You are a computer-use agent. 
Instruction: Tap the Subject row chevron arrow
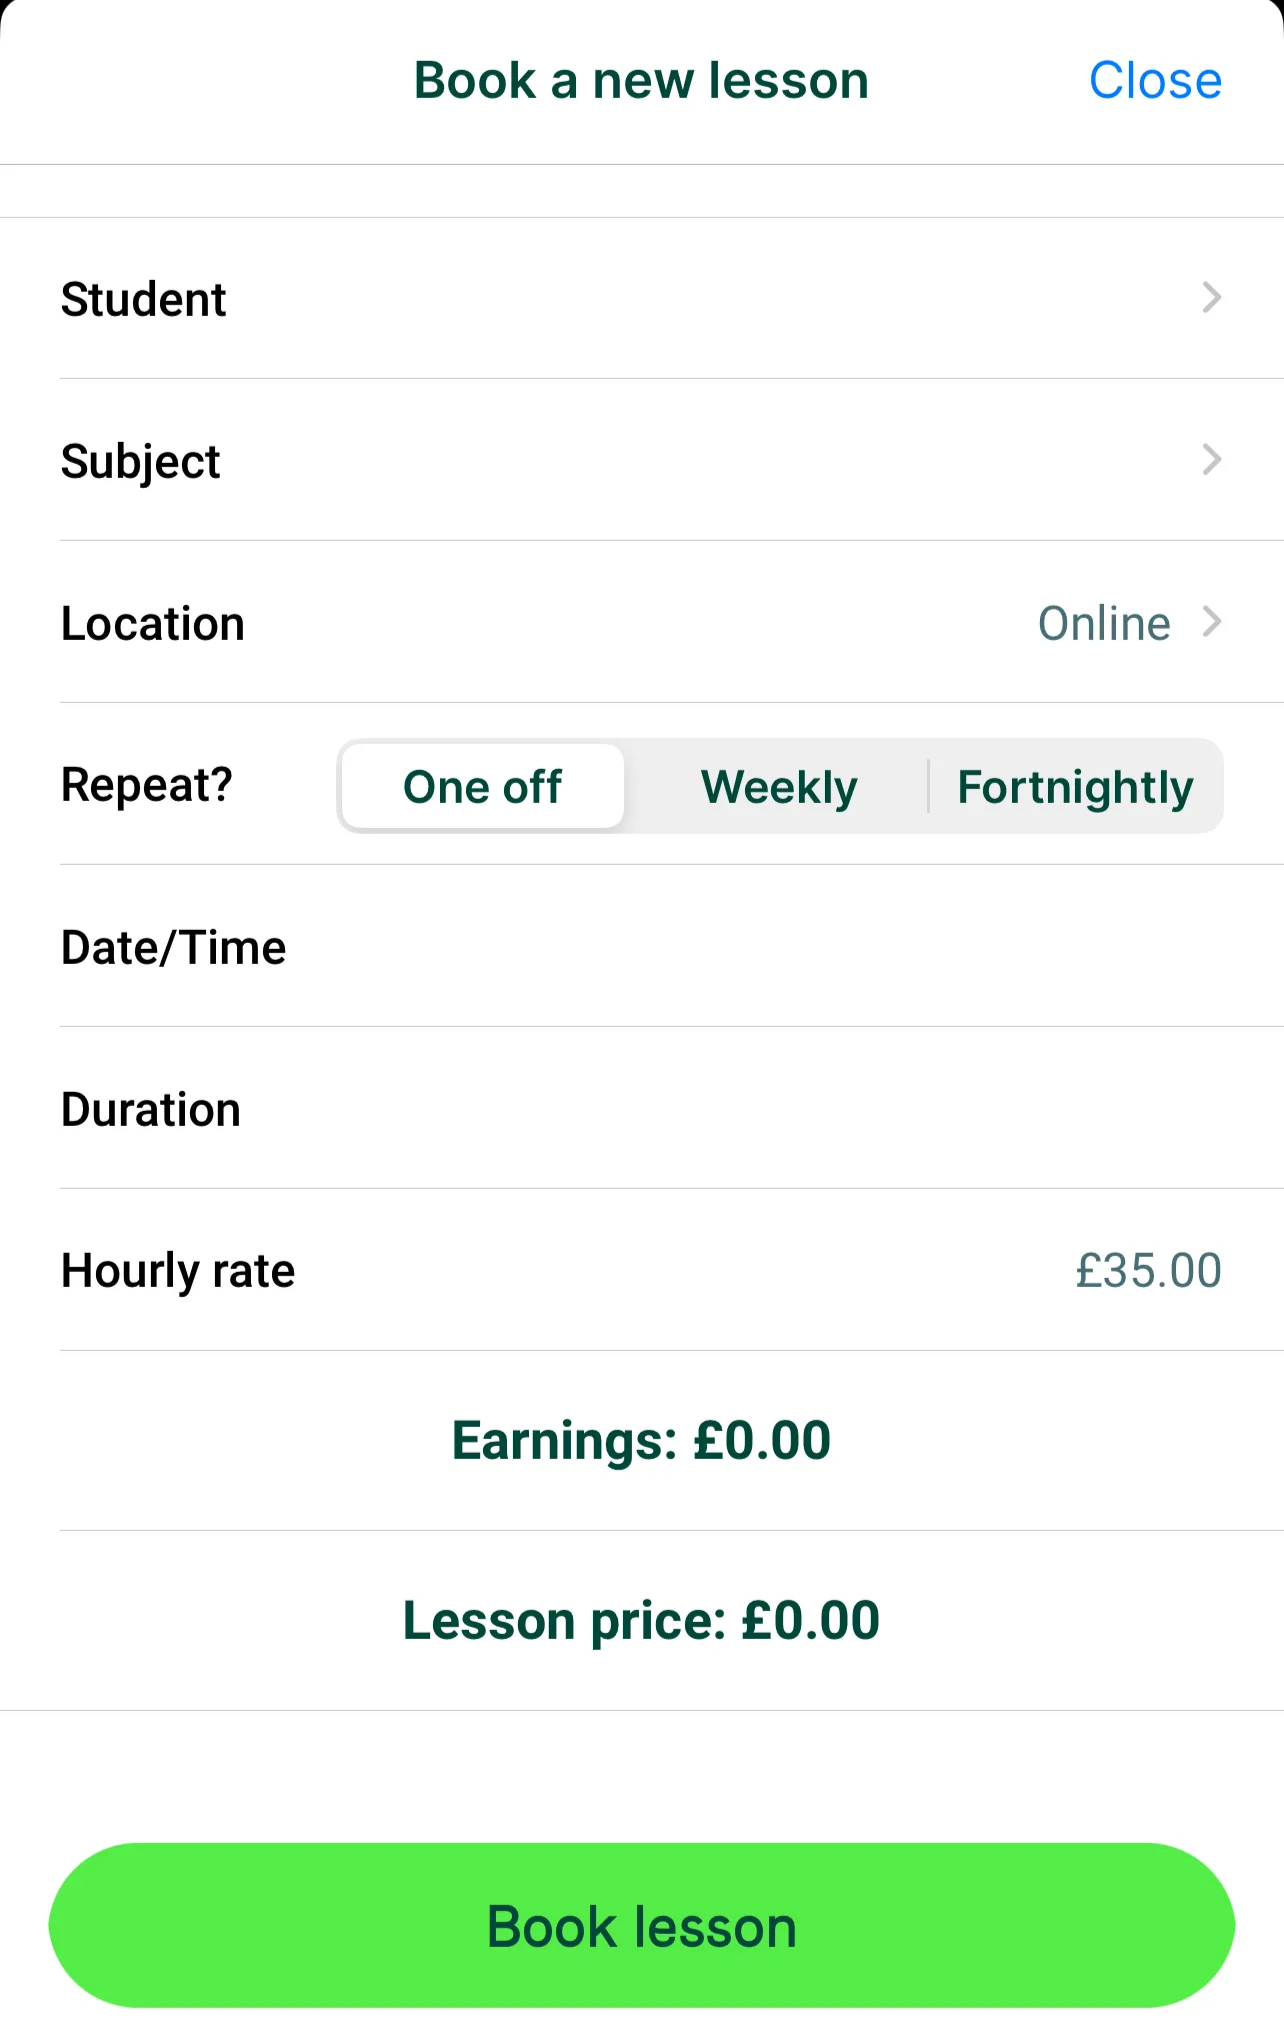(x=1211, y=460)
